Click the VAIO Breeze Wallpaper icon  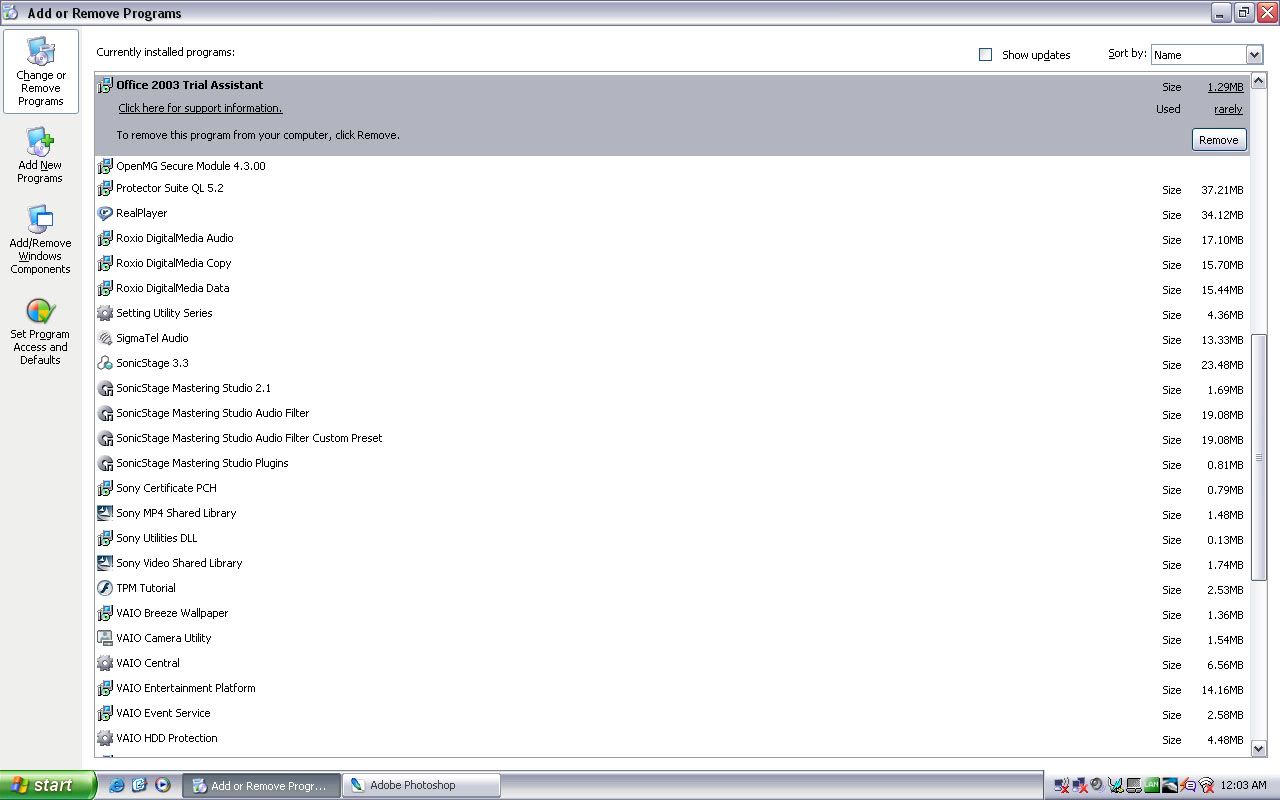coord(105,613)
